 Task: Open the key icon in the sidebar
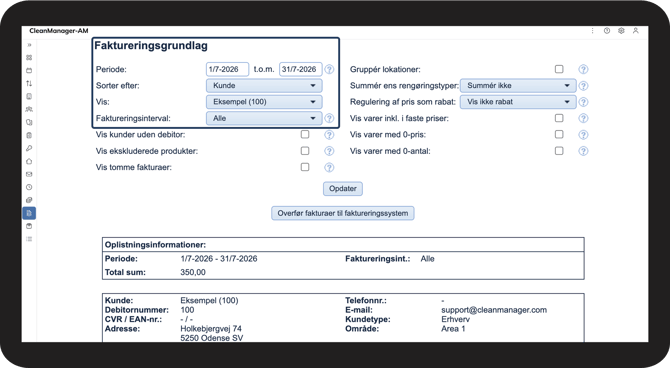[x=29, y=148]
